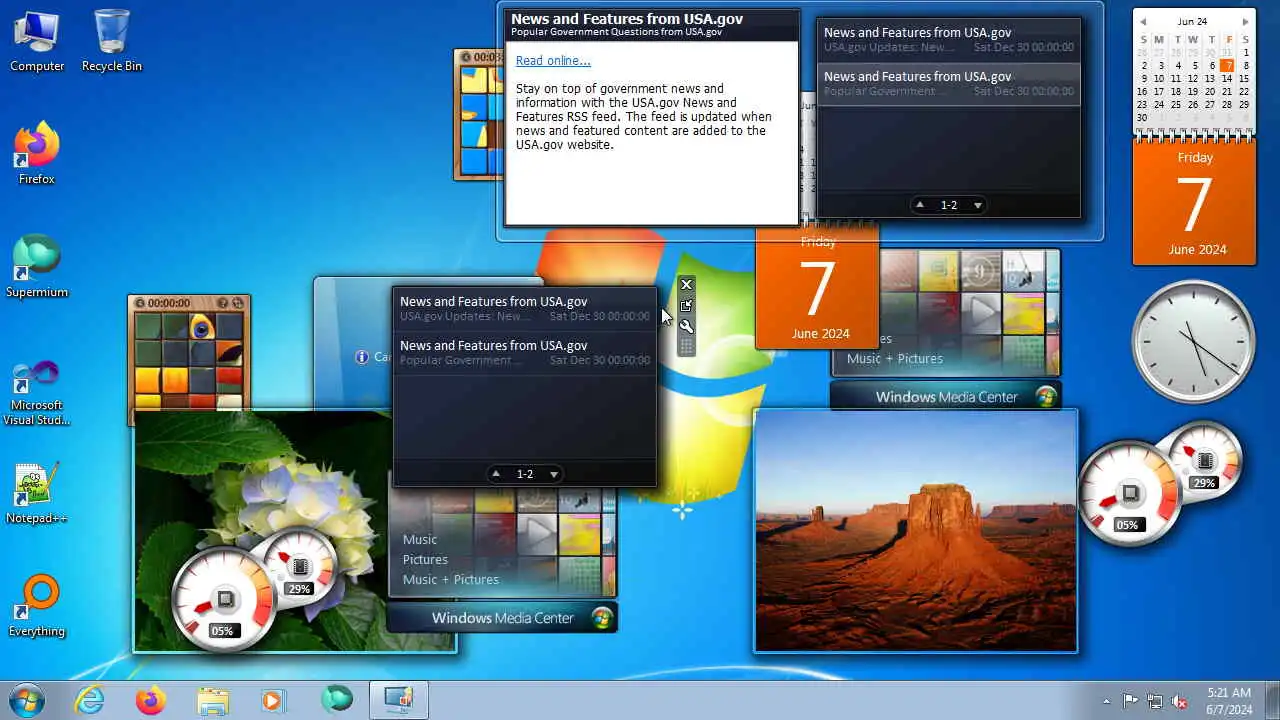
Task: Select highlighted day 7 in the month grid
Action: (1227, 66)
